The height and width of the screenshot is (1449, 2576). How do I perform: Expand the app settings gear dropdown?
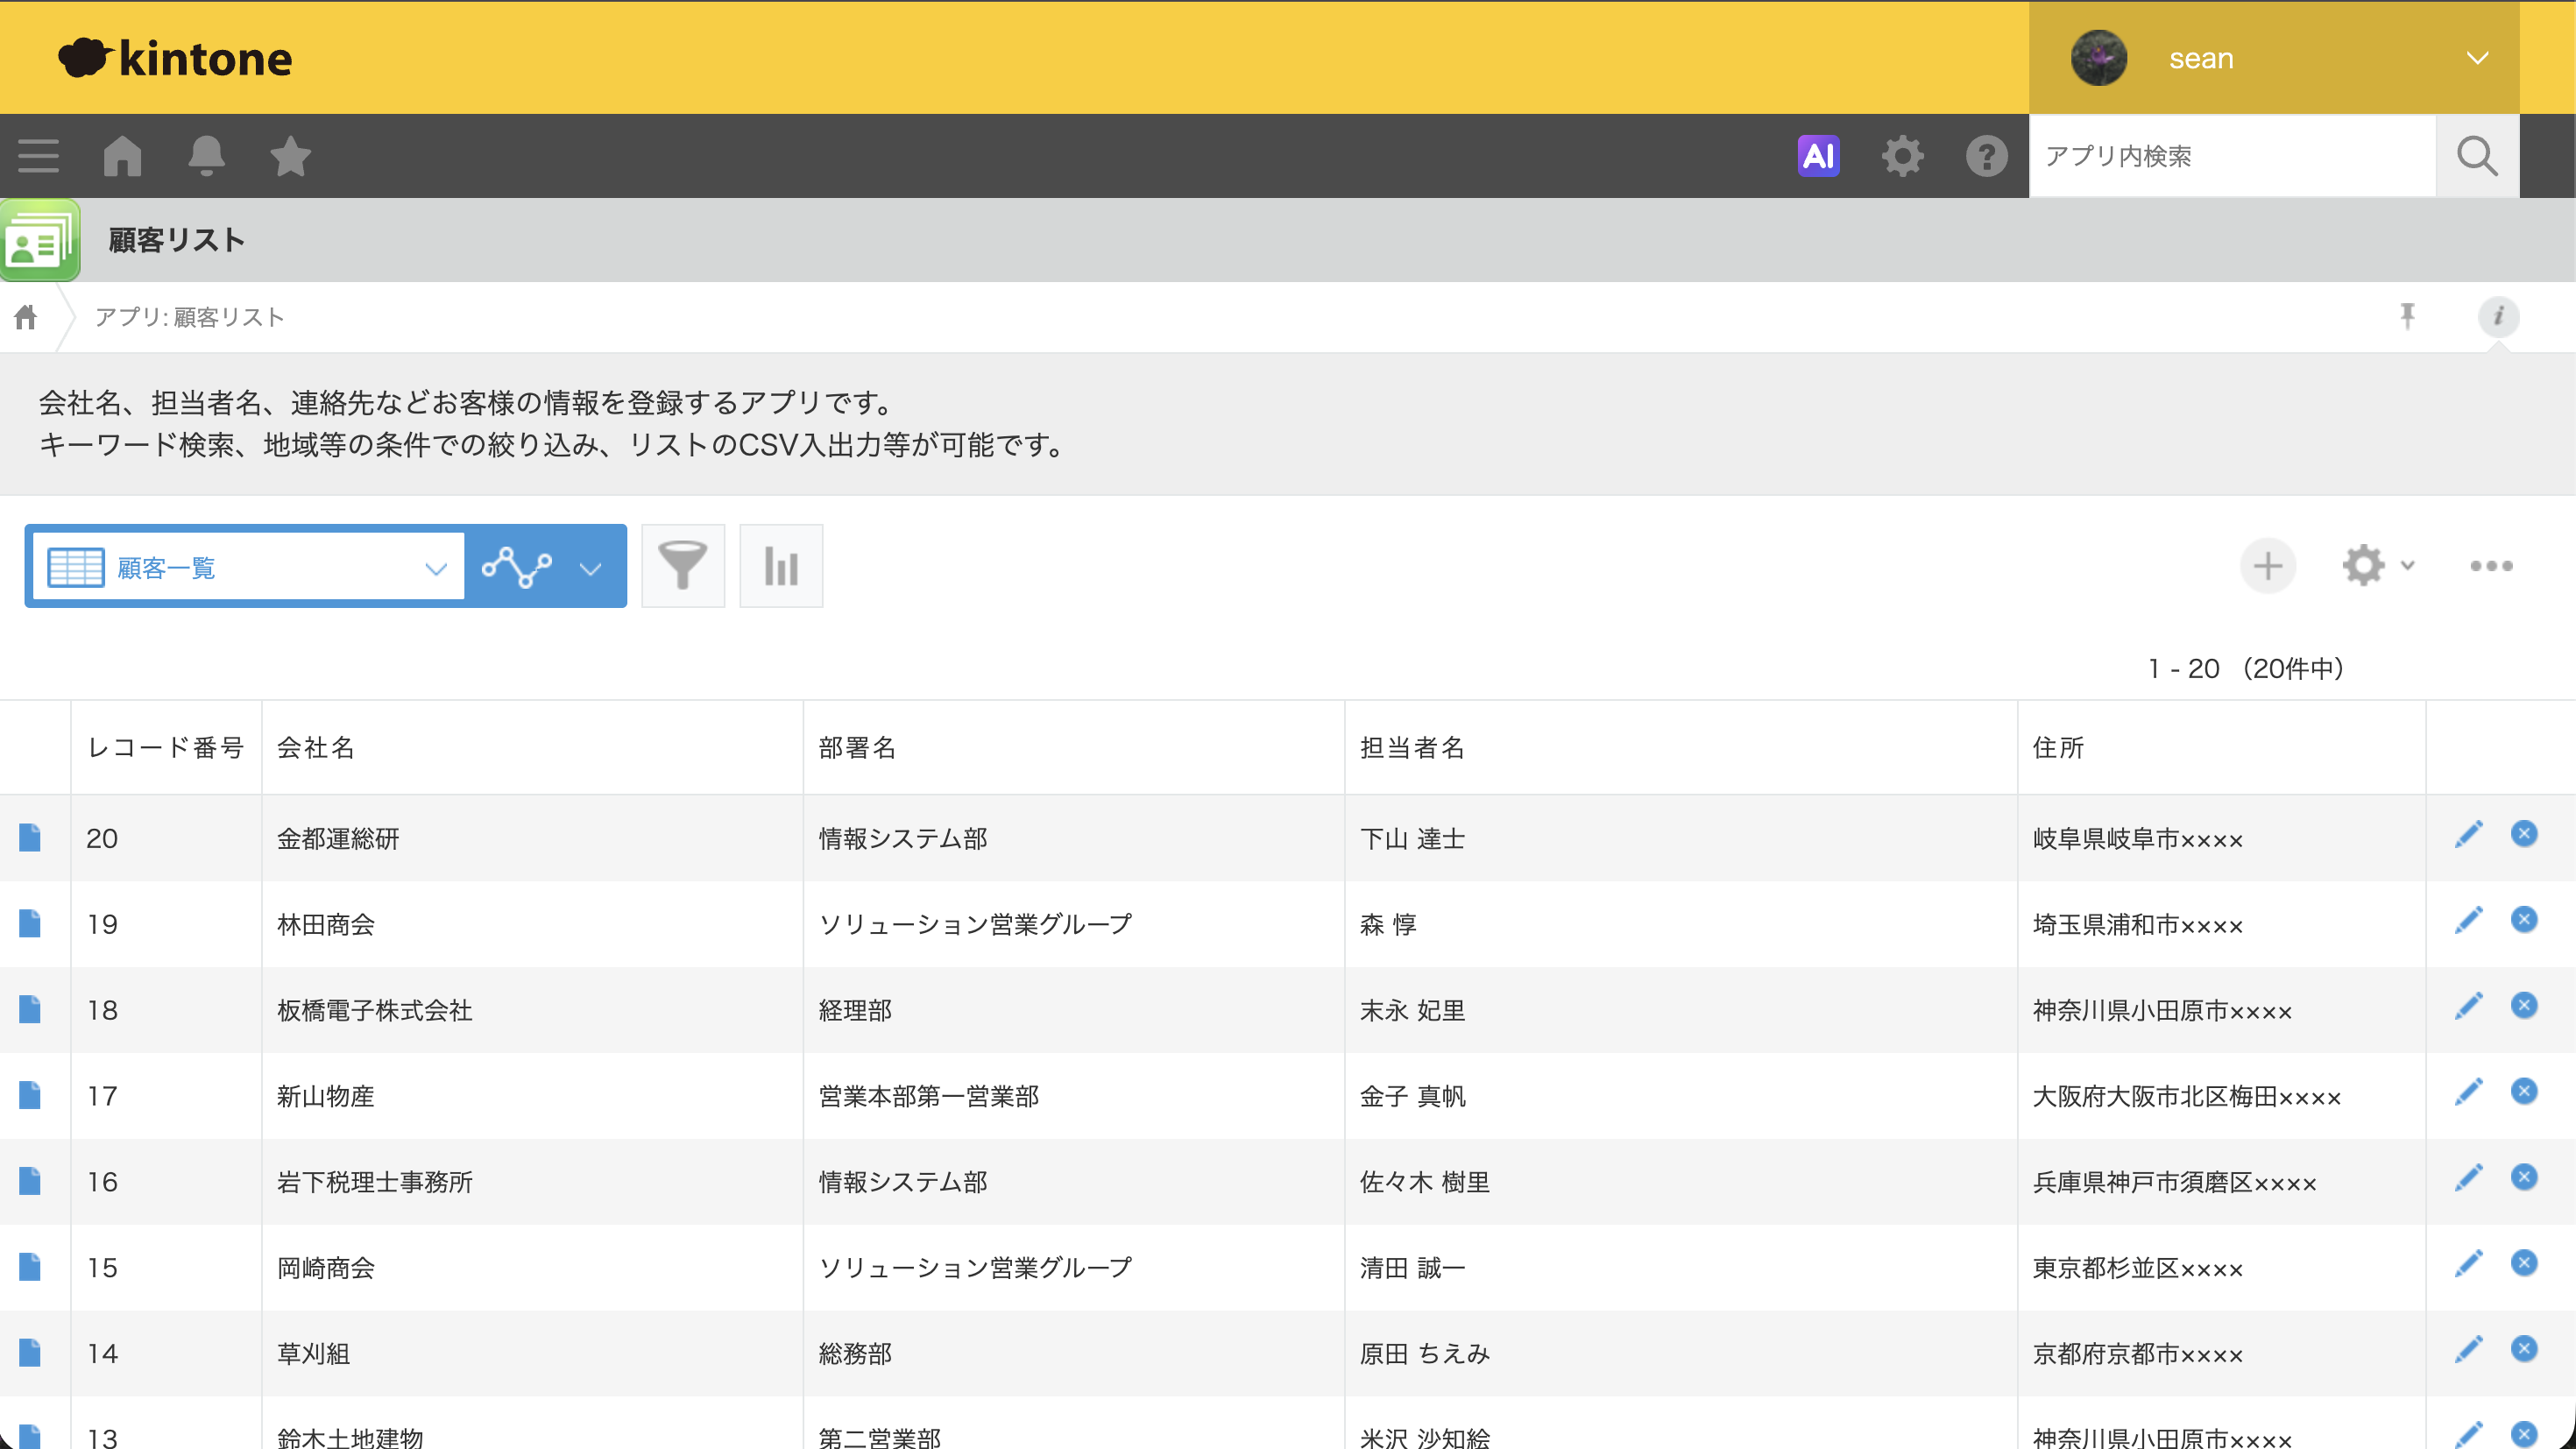point(2378,566)
